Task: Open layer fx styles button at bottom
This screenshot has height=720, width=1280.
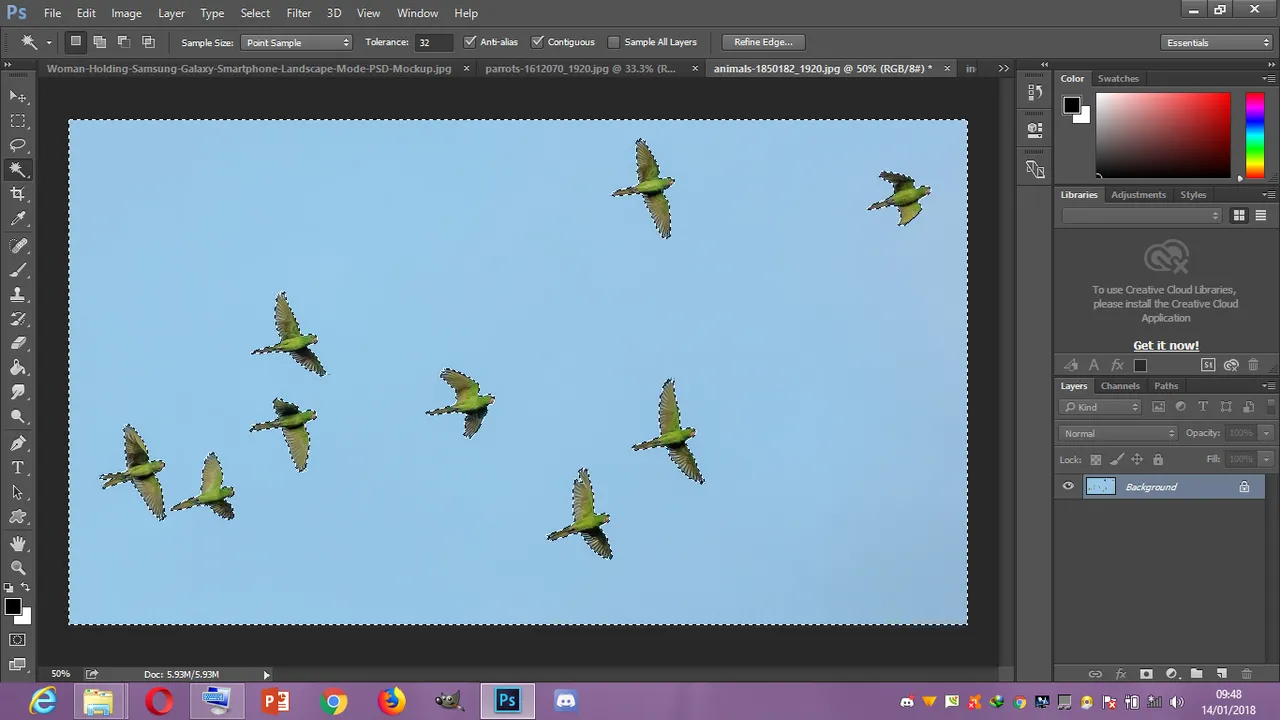Action: pyautogui.click(x=1121, y=675)
